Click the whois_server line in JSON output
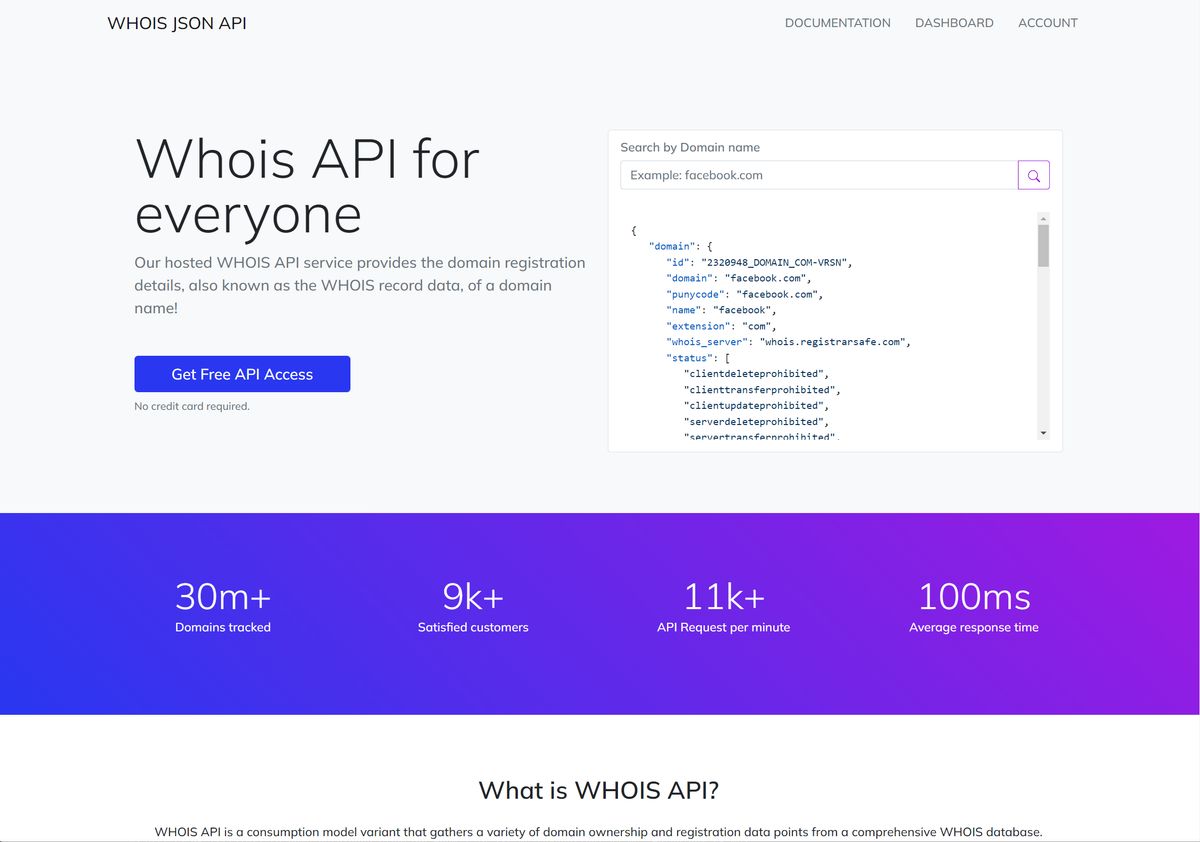Image resolution: width=1200 pixels, height=842 pixels. (789, 342)
